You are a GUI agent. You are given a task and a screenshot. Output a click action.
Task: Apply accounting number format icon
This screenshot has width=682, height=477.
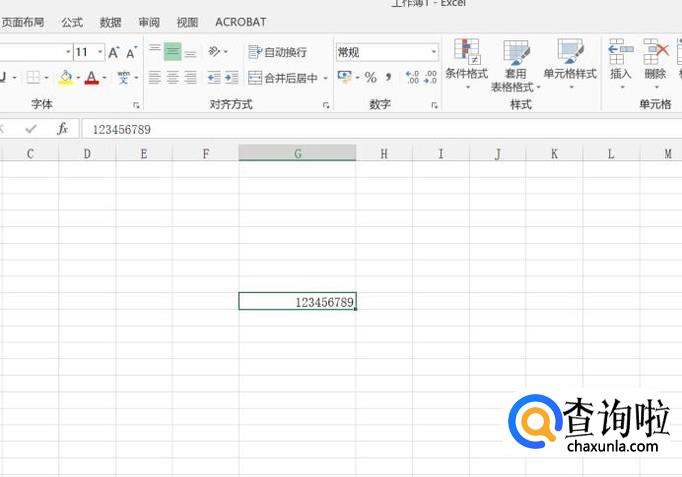pyautogui.click(x=344, y=77)
